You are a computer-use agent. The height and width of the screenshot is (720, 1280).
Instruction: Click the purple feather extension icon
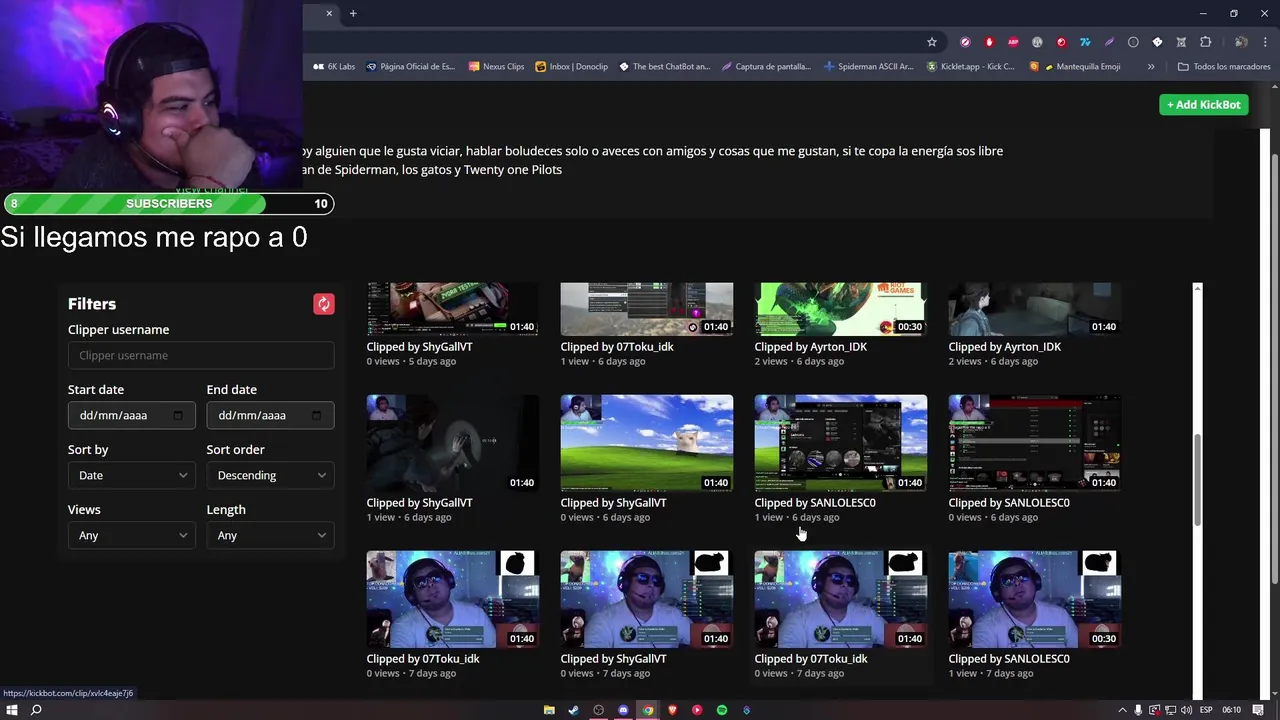[x=1109, y=42]
